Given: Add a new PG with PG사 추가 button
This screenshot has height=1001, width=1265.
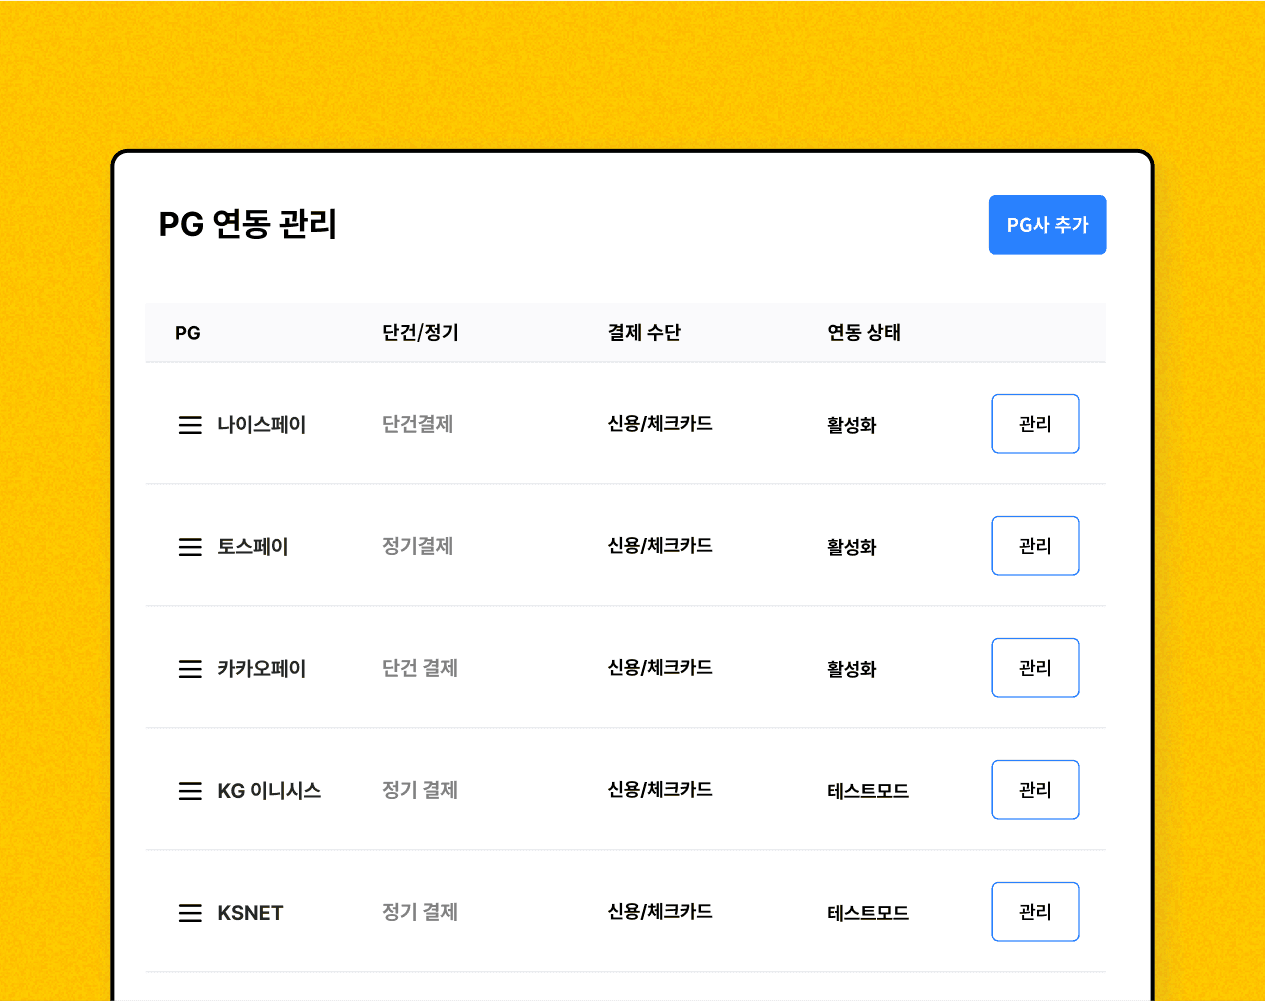Looking at the screenshot, I should [1047, 225].
